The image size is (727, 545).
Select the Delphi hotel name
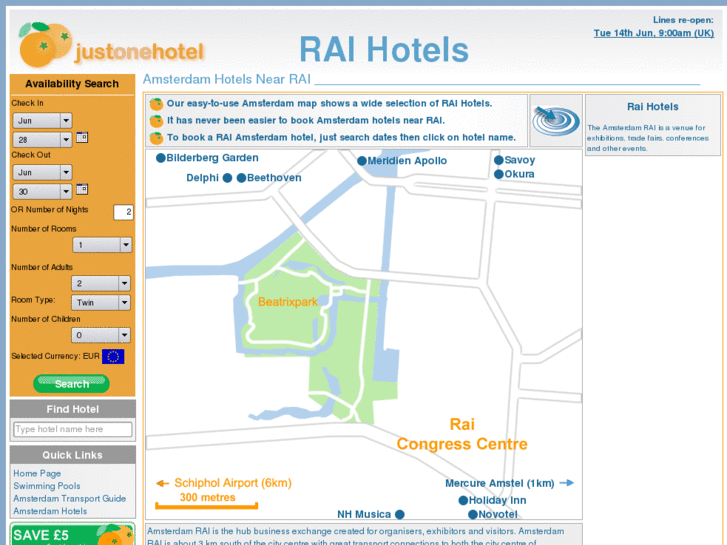(202, 178)
